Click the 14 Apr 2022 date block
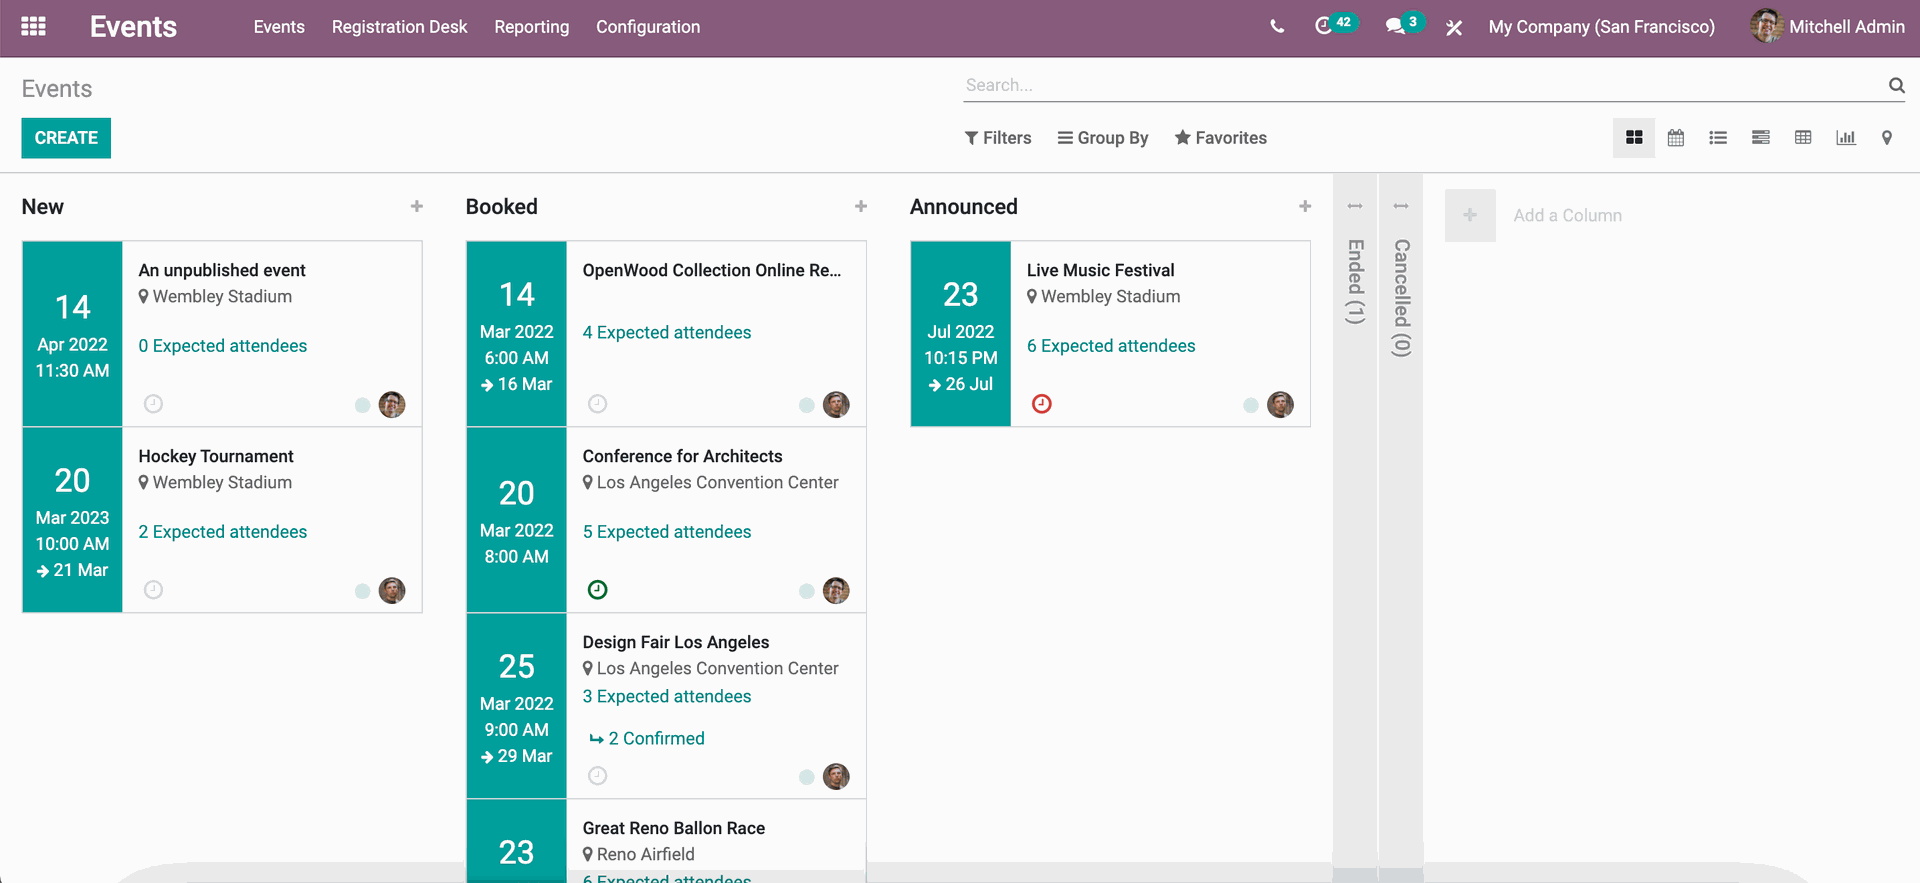Viewport: 1920px width, 883px height. coord(72,334)
